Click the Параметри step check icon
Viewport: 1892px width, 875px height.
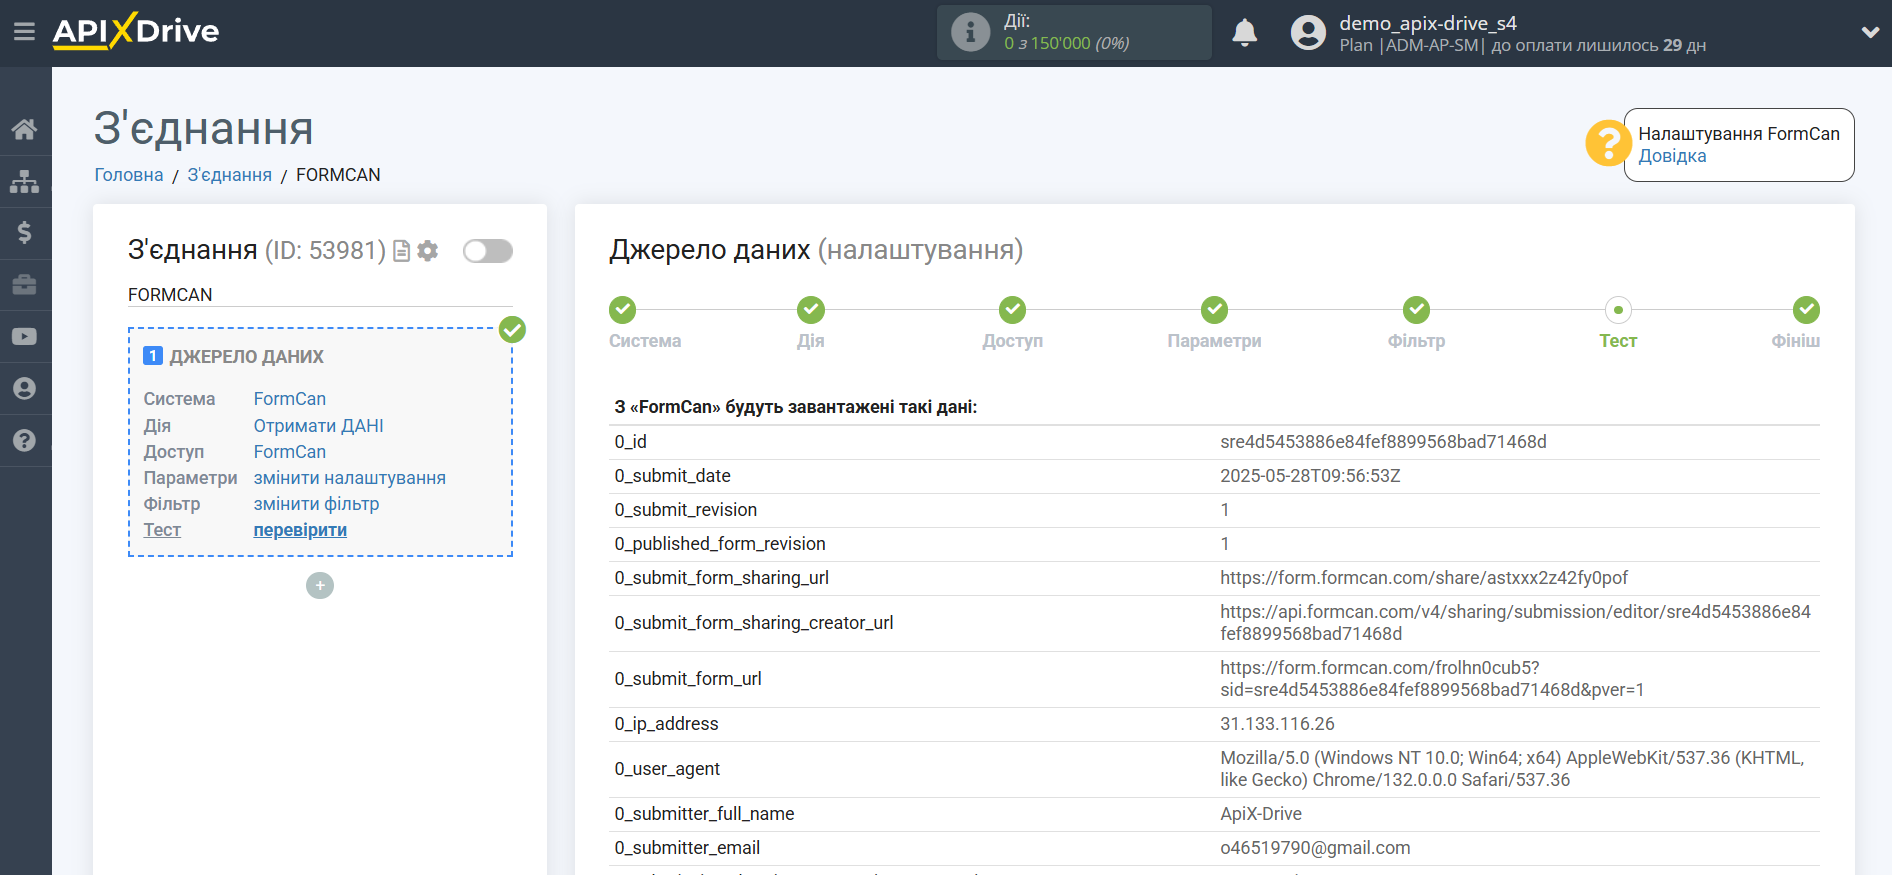click(1215, 310)
